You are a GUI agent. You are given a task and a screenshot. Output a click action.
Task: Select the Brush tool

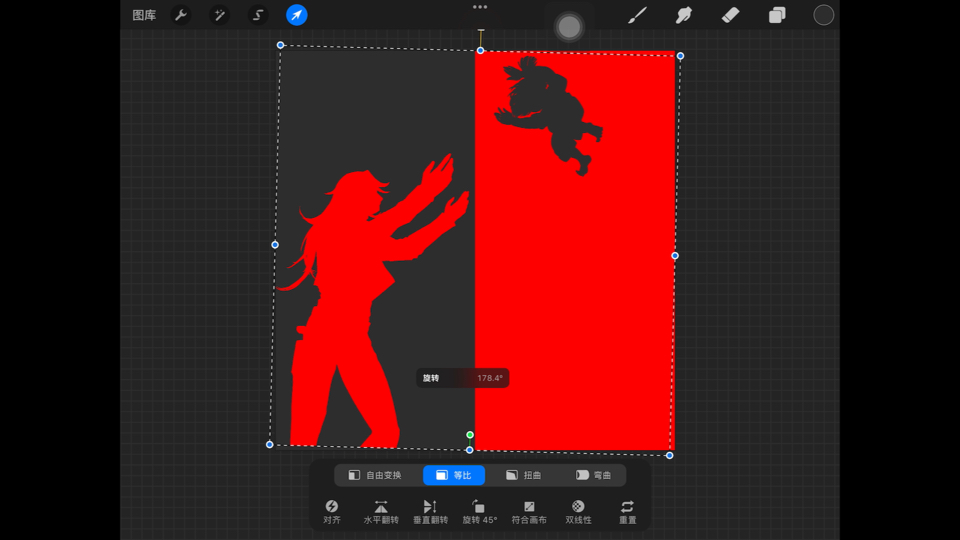click(x=637, y=15)
